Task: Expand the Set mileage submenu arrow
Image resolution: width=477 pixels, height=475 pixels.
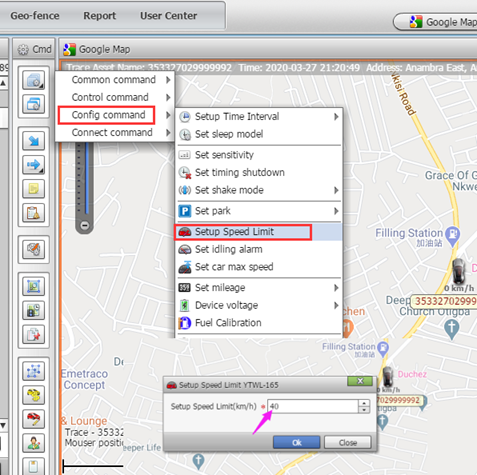Action: pyautogui.click(x=336, y=288)
